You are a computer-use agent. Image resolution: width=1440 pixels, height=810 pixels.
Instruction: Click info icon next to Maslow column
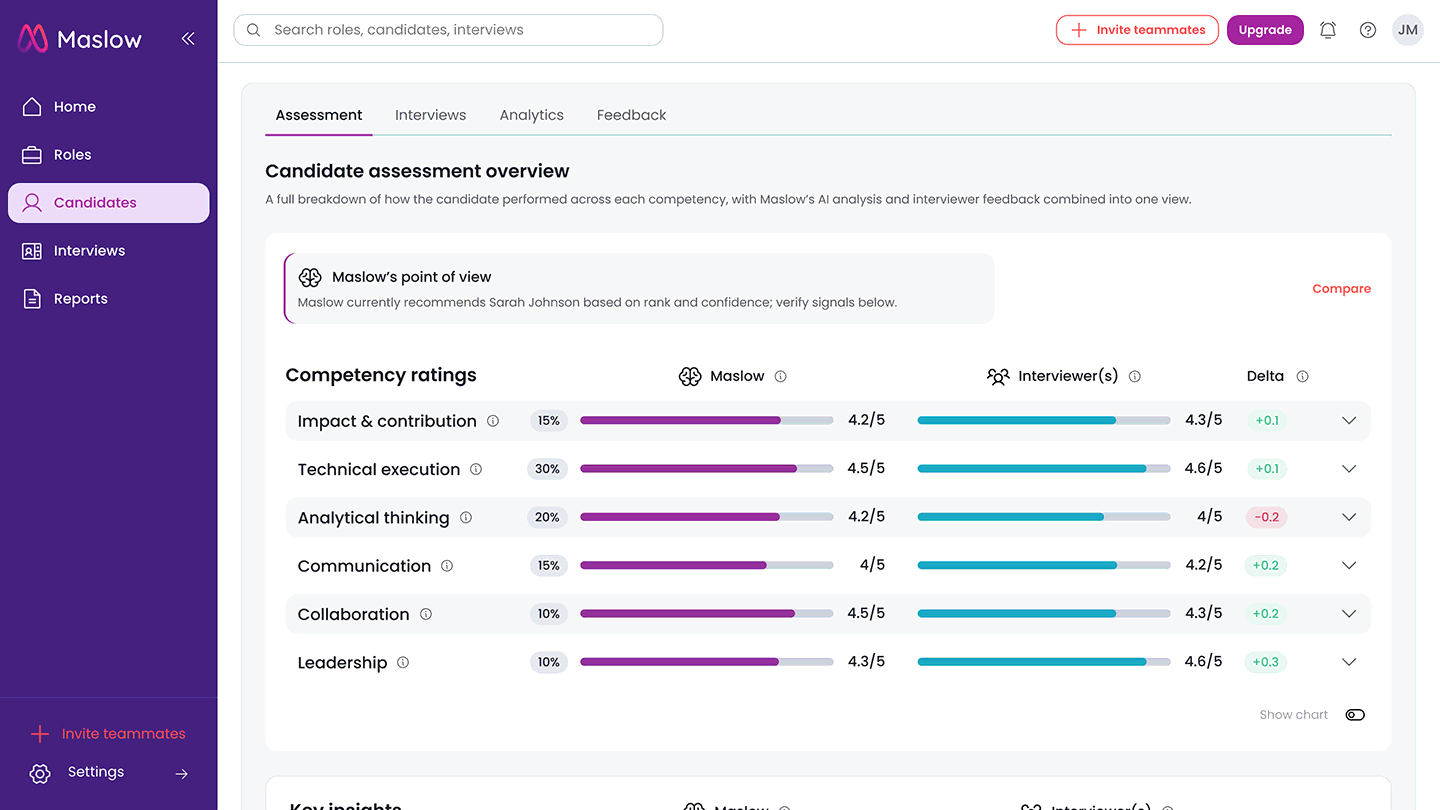coord(781,377)
